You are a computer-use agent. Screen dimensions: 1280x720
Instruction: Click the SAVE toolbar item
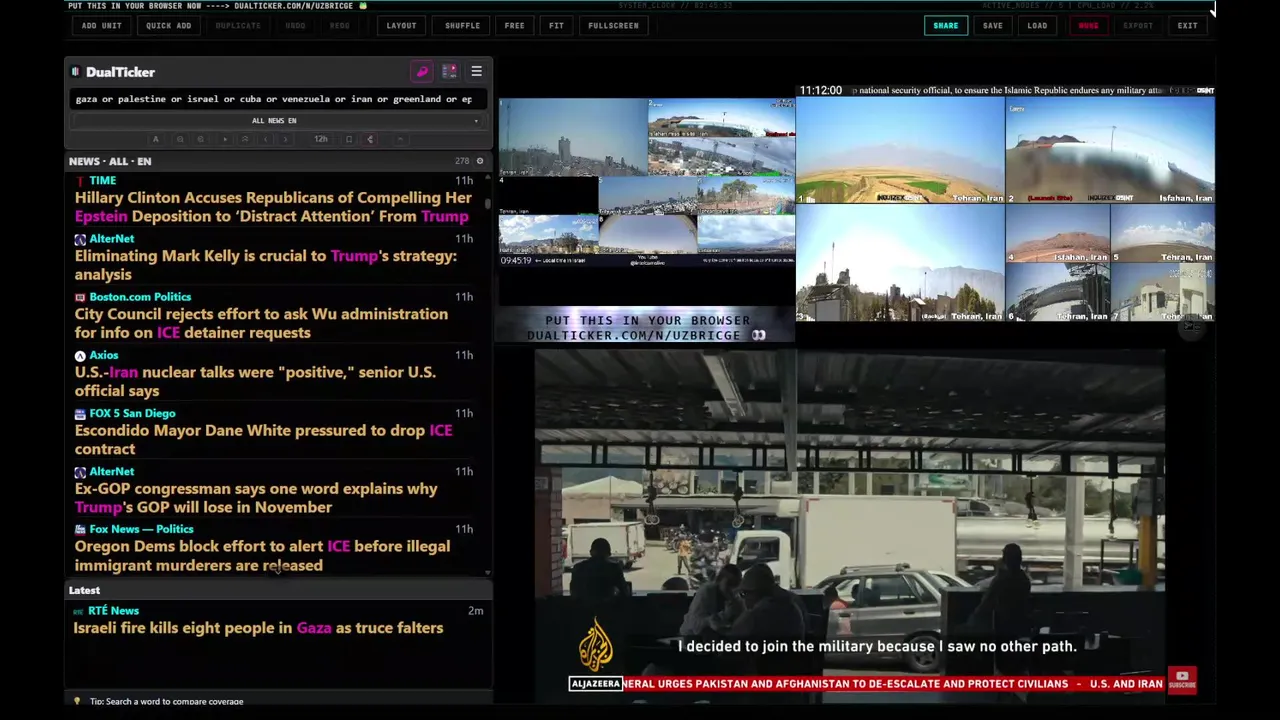(993, 26)
